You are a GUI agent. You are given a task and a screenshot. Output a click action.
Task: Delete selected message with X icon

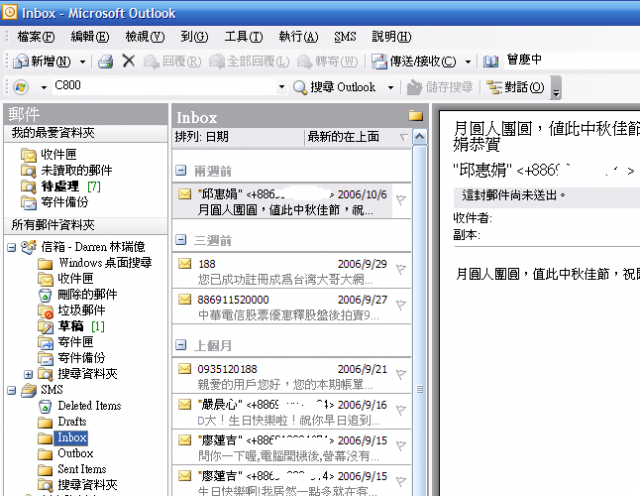click(x=128, y=61)
